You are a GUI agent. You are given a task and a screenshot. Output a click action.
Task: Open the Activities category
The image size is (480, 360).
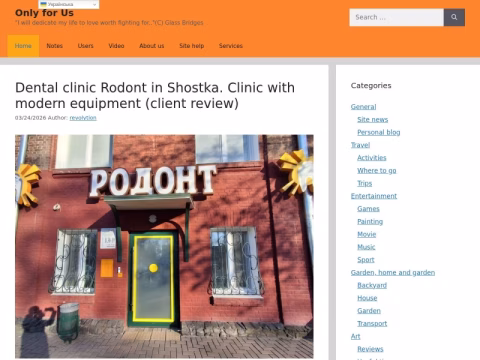[x=372, y=158]
